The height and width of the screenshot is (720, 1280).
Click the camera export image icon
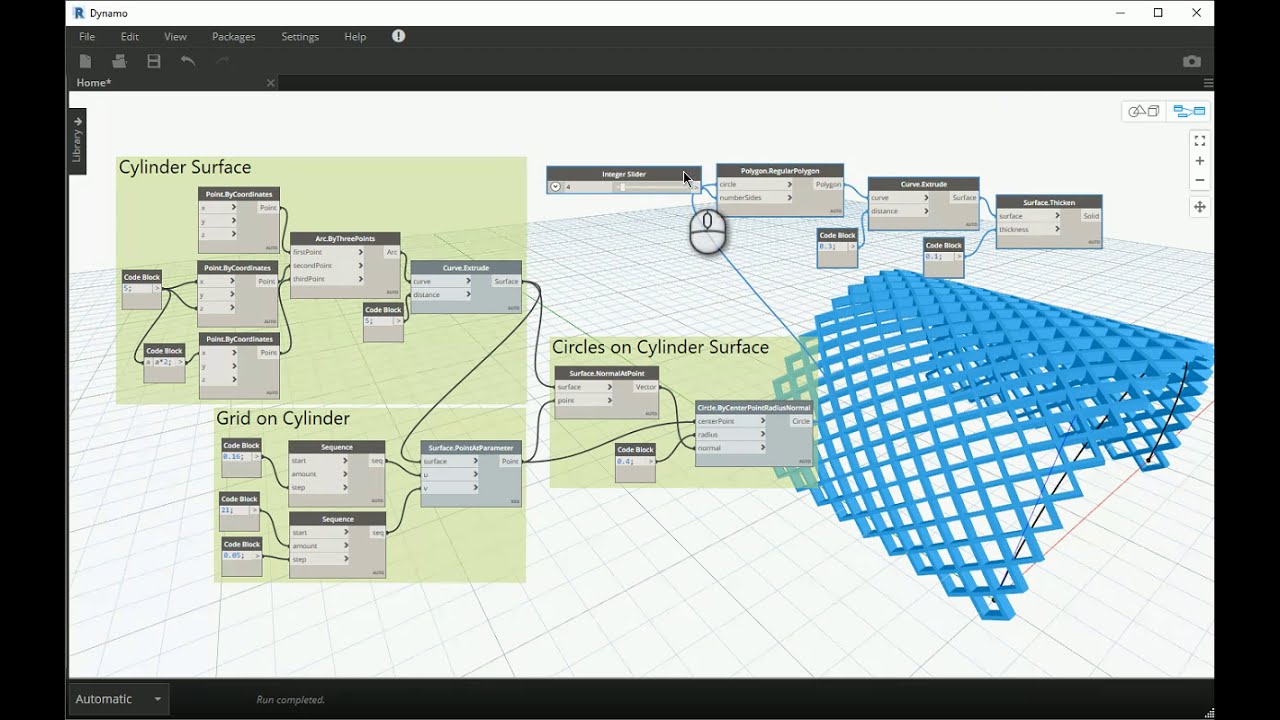click(1191, 62)
